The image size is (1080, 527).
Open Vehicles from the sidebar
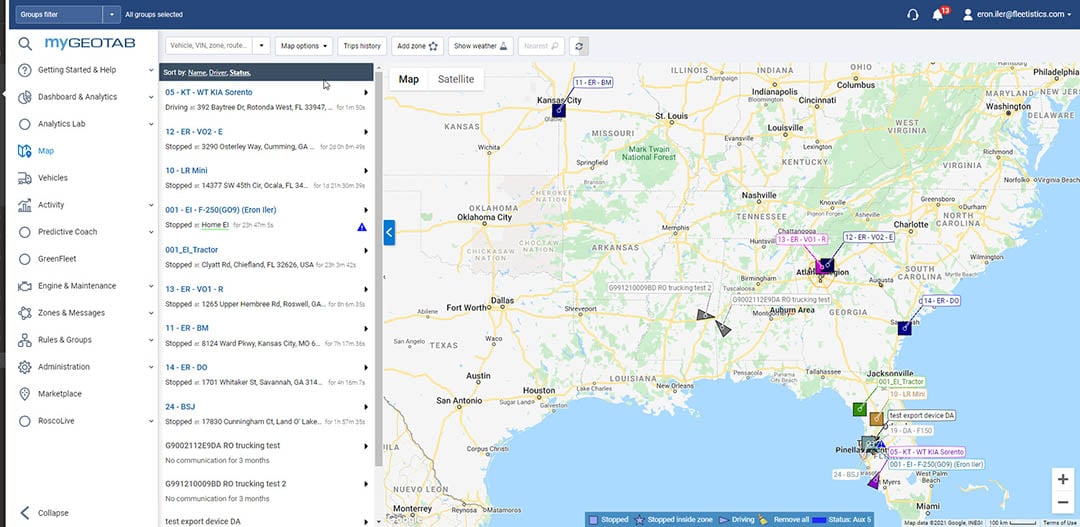52,178
